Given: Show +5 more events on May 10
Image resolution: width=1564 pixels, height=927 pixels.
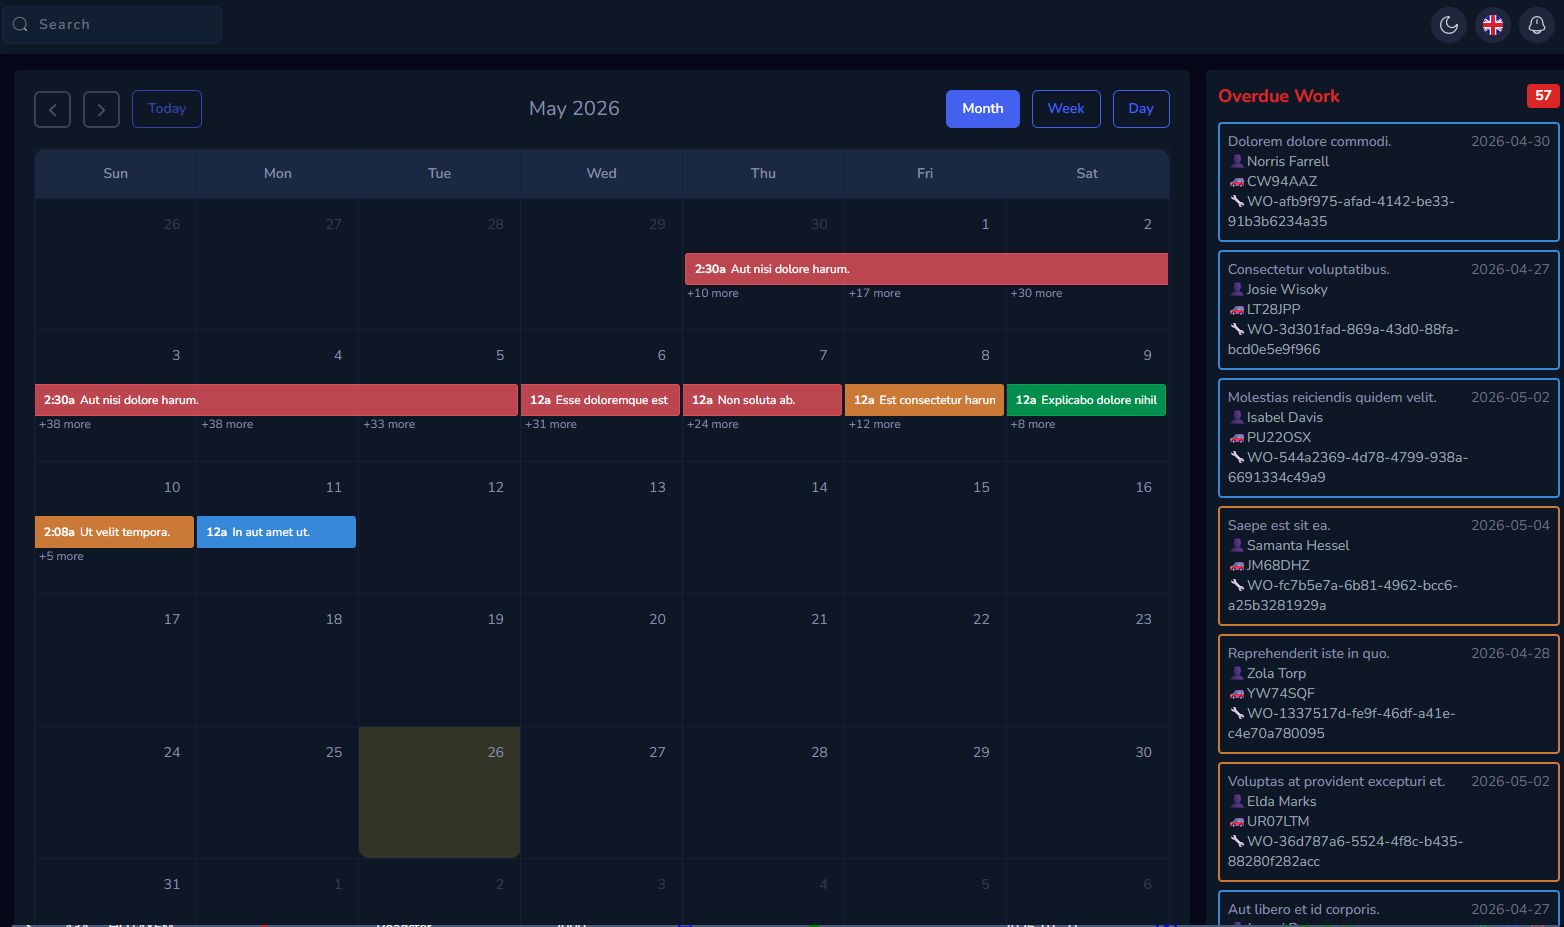Looking at the screenshot, I should (61, 557).
